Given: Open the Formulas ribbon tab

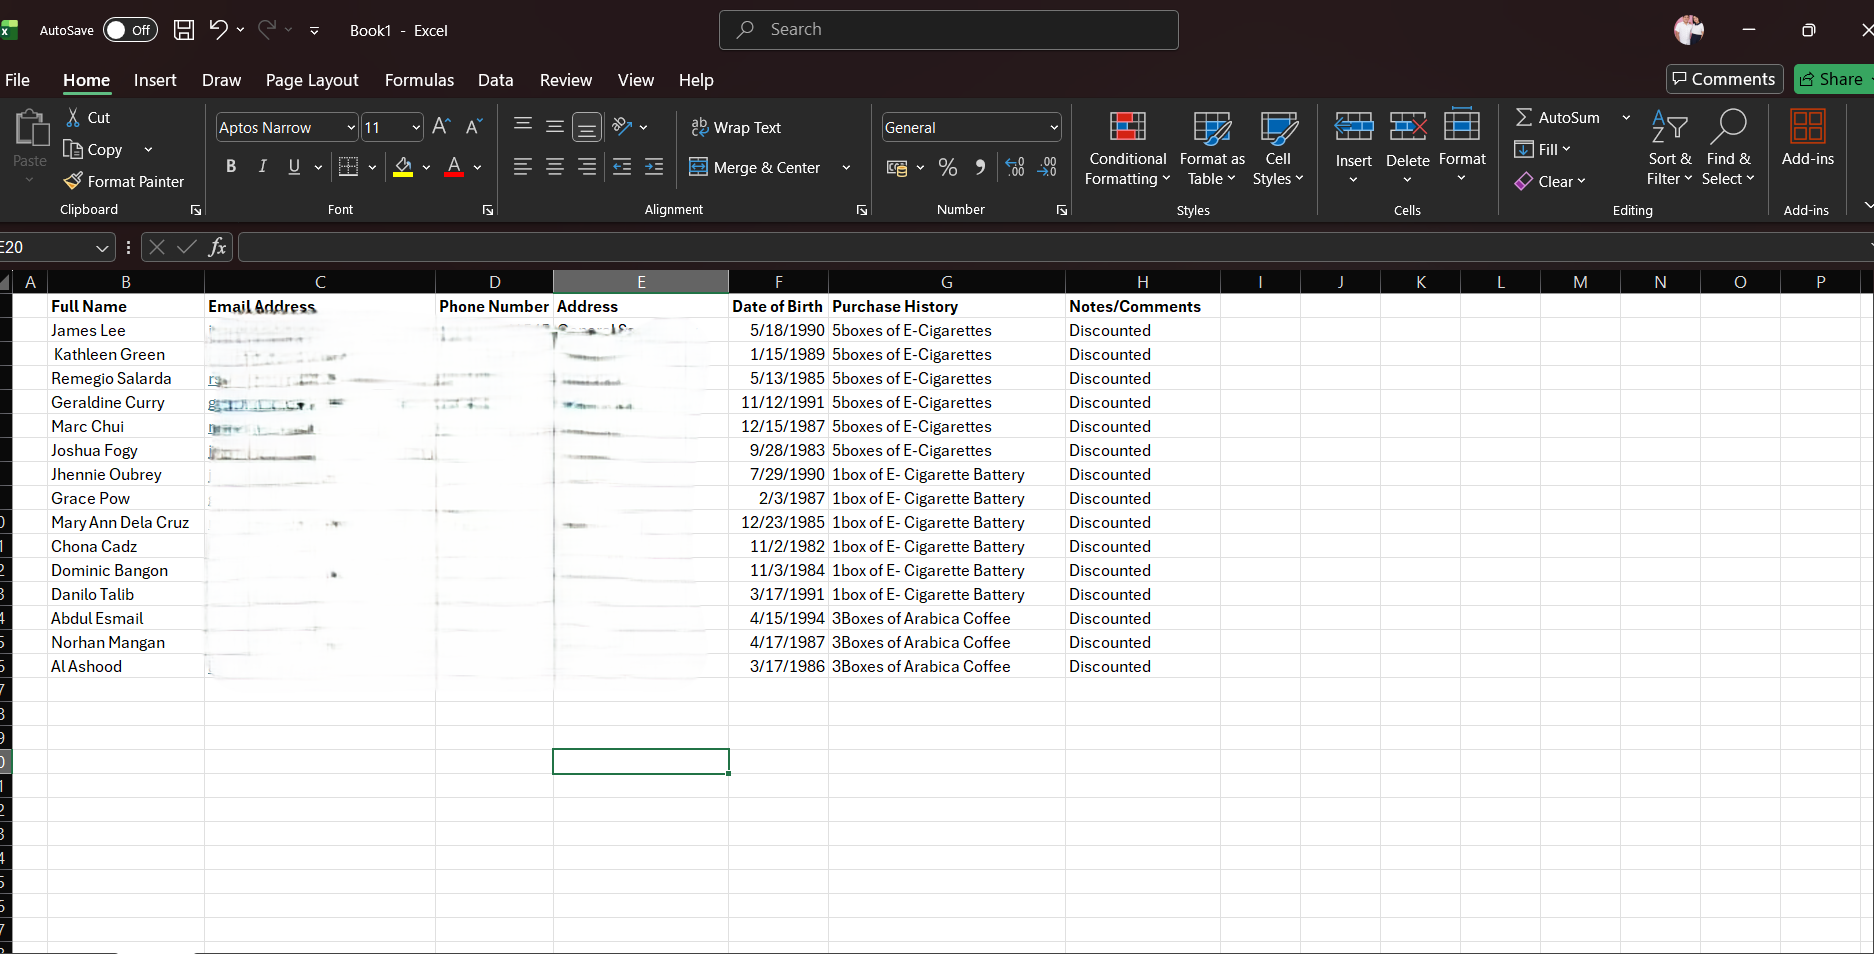Looking at the screenshot, I should pyautogui.click(x=419, y=80).
